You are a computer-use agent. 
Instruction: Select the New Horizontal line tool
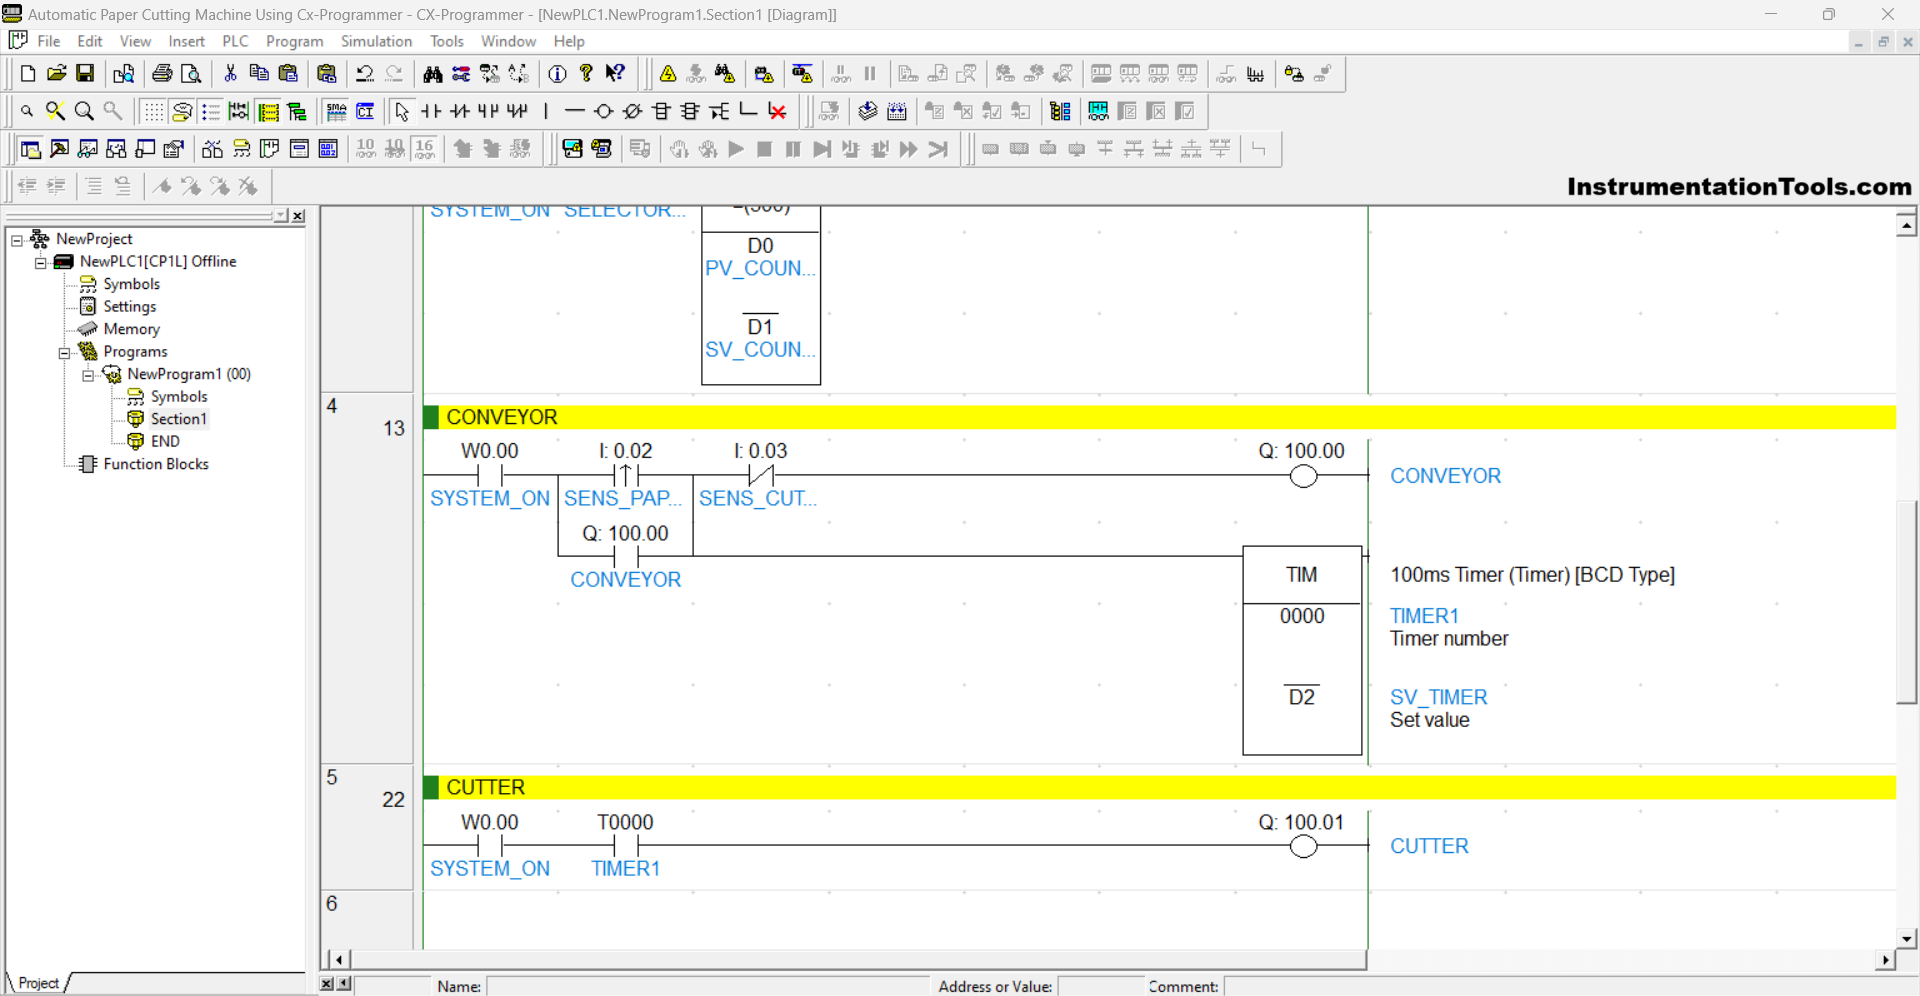click(x=574, y=111)
